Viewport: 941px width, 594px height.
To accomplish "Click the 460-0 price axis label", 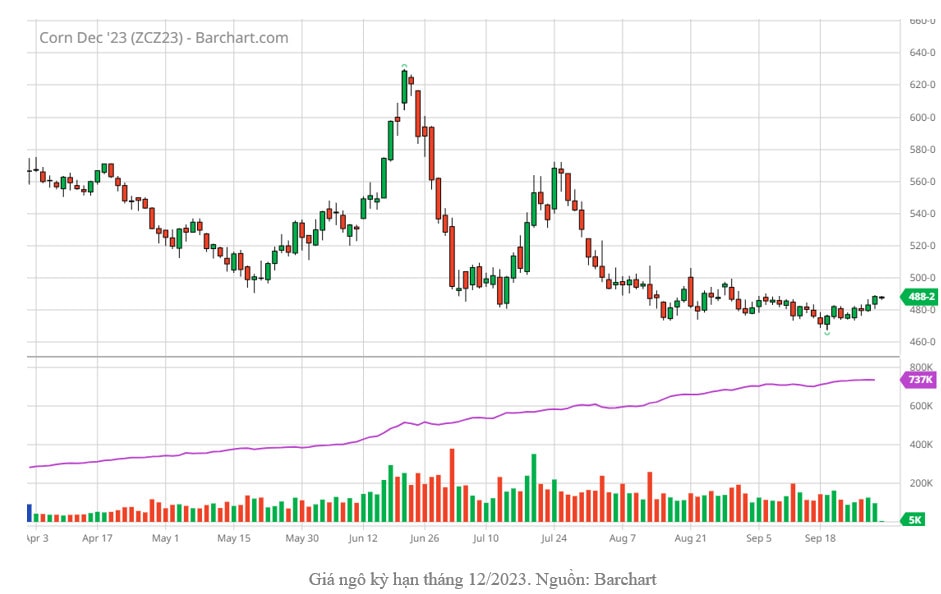I will click(922, 342).
